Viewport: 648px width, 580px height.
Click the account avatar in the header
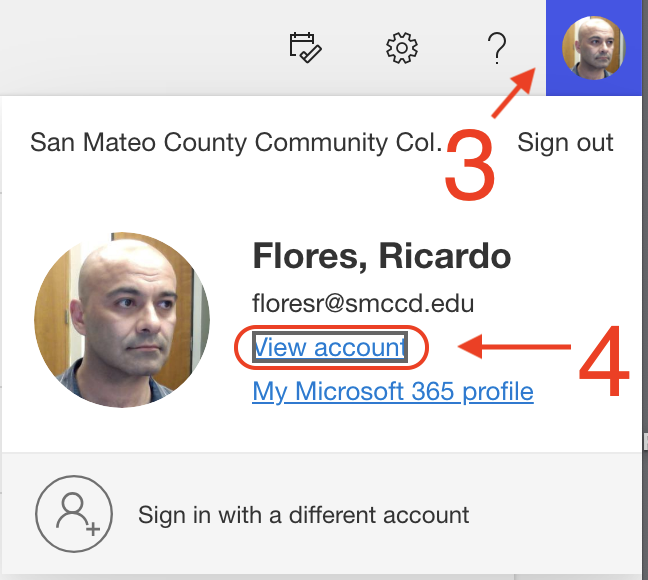click(x=596, y=48)
